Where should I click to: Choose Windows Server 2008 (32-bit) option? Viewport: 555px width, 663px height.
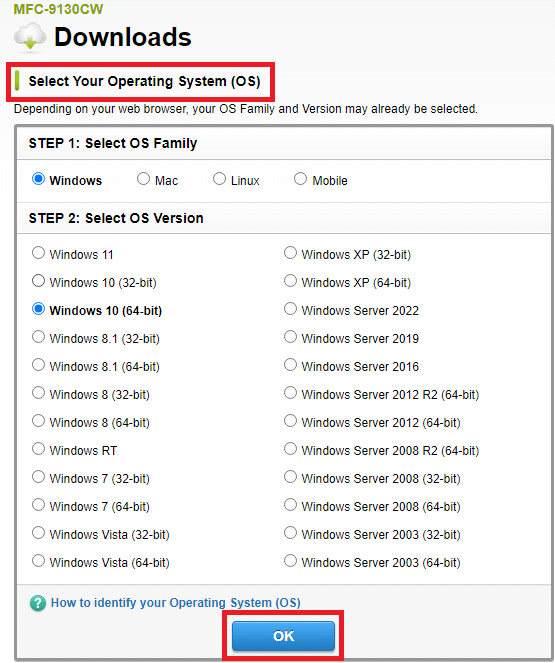coord(290,477)
